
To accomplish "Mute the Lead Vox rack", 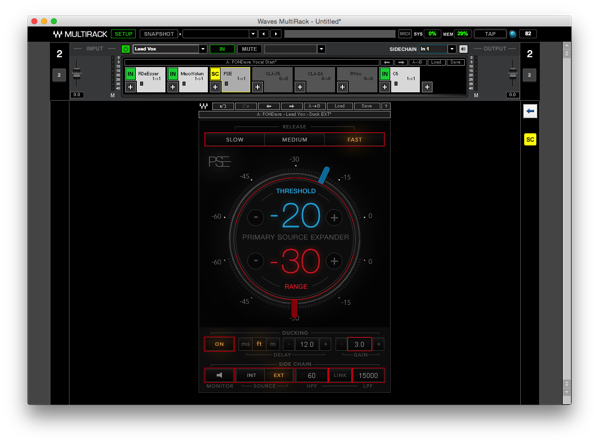I will click(x=249, y=49).
